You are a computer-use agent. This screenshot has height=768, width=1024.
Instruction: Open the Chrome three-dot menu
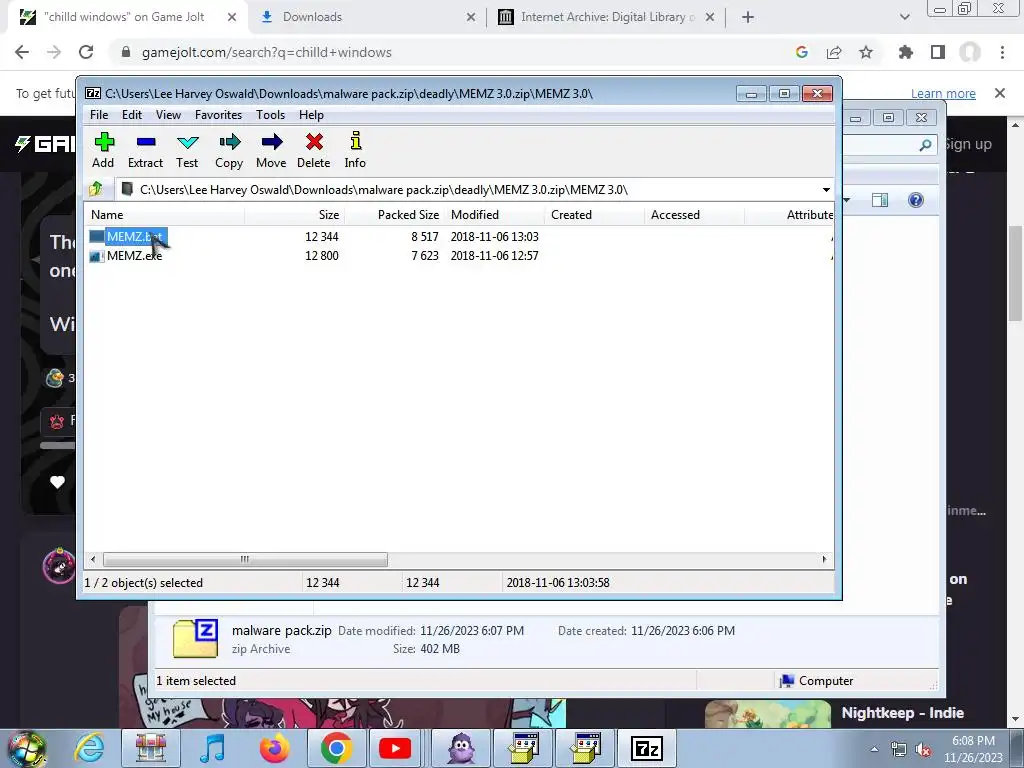(x=1002, y=52)
